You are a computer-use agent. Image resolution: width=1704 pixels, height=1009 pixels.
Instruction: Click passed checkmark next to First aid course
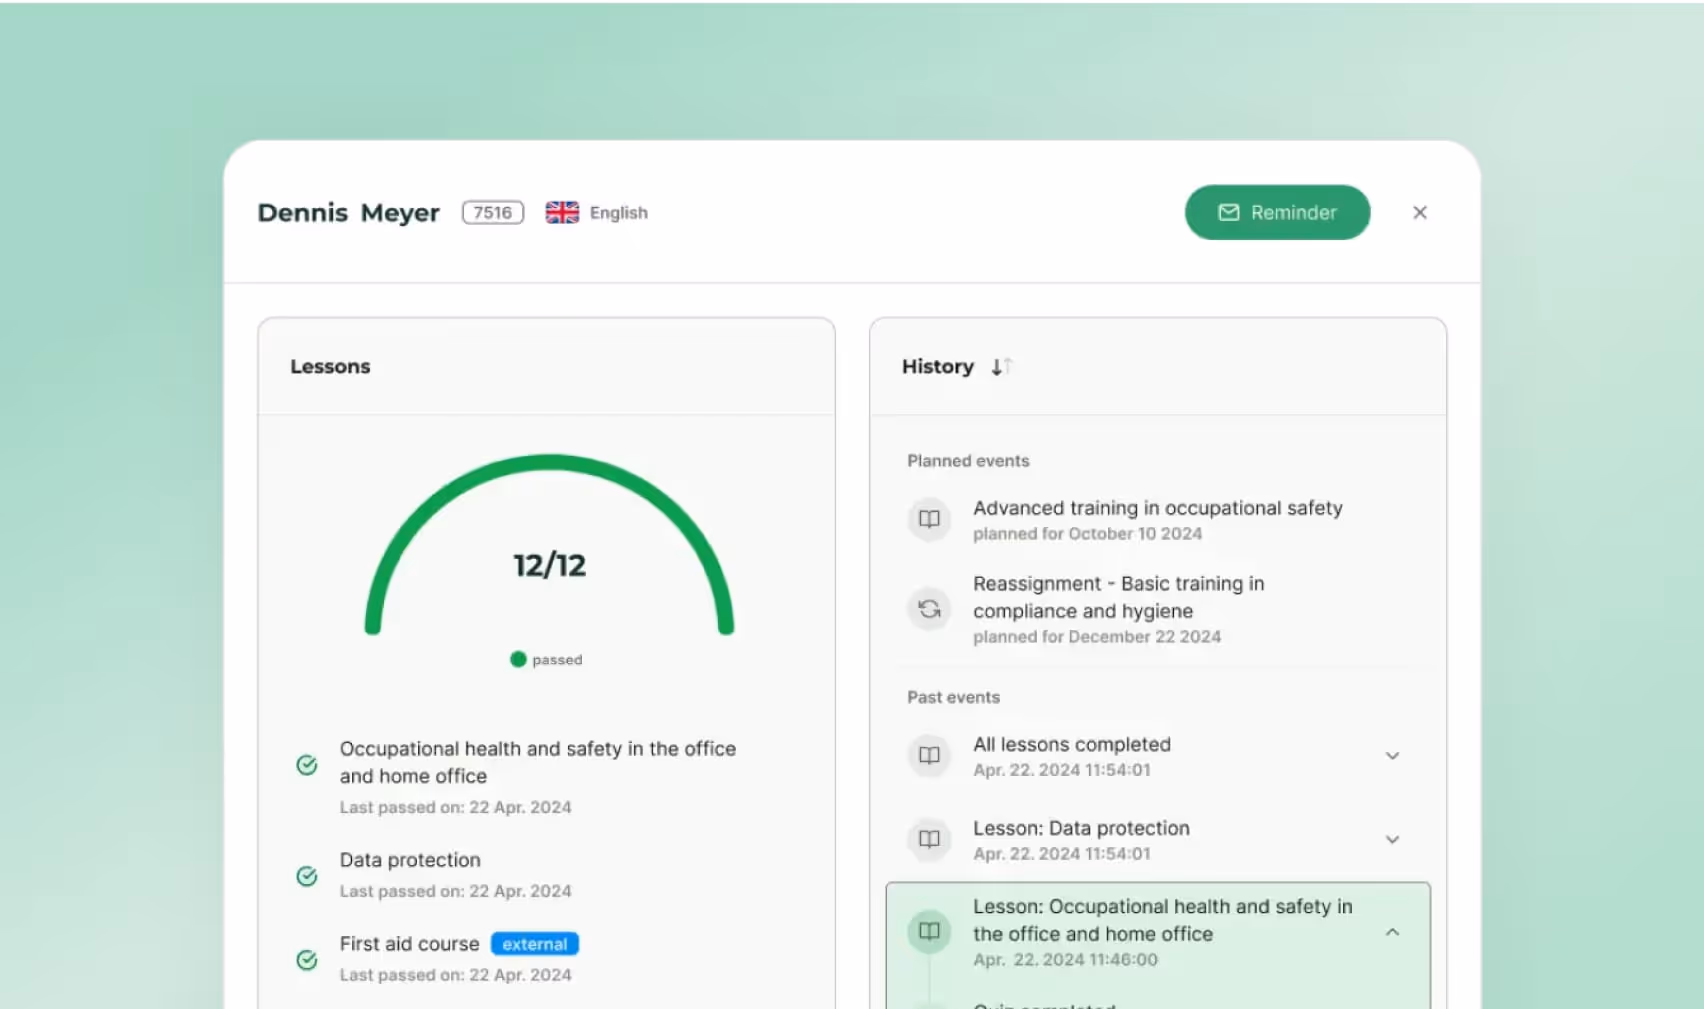click(x=307, y=960)
